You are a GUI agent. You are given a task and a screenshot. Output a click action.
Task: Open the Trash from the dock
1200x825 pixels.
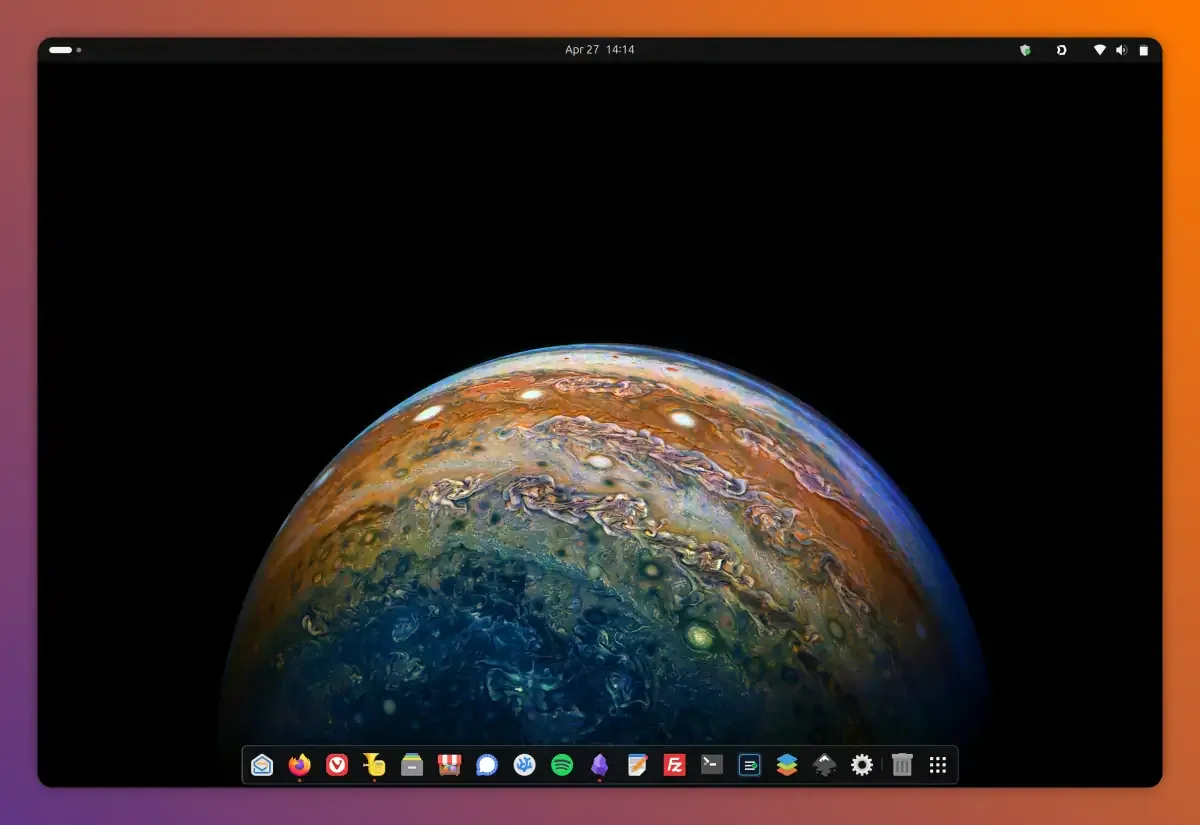(902, 765)
